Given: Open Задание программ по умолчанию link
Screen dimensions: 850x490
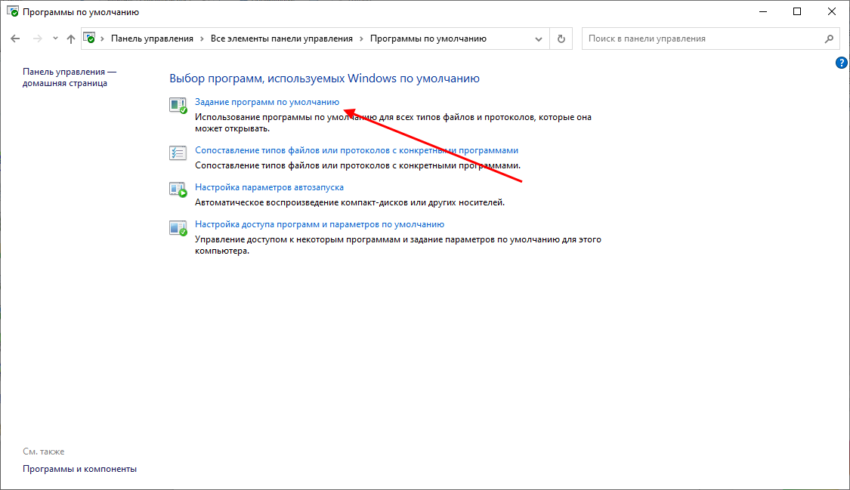Looking at the screenshot, I should click(267, 102).
